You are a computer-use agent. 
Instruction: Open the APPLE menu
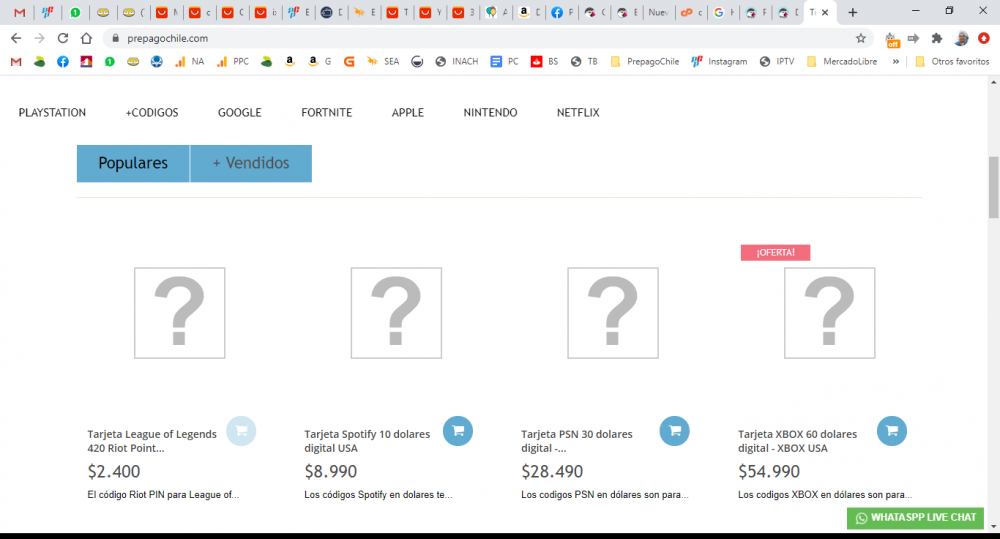(x=408, y=113)
